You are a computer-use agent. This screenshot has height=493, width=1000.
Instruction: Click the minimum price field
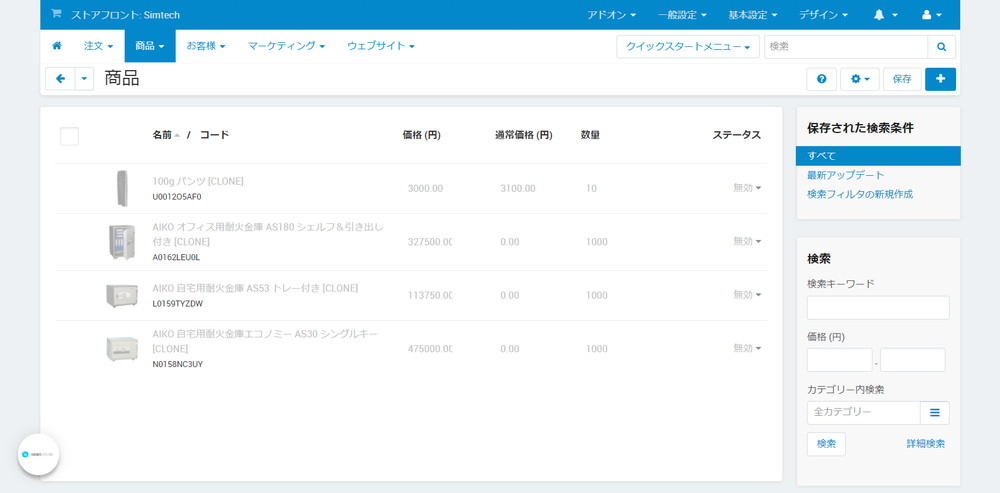(839, 360)
